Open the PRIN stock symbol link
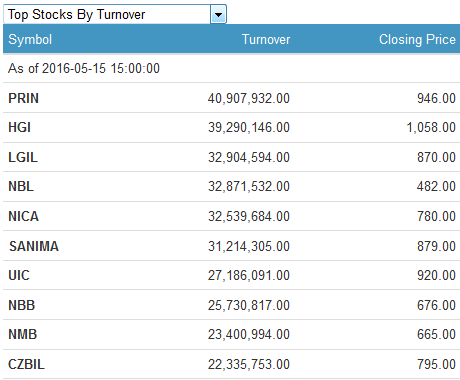This screenshot has width=460, height=380. click(x=23, y=98)
